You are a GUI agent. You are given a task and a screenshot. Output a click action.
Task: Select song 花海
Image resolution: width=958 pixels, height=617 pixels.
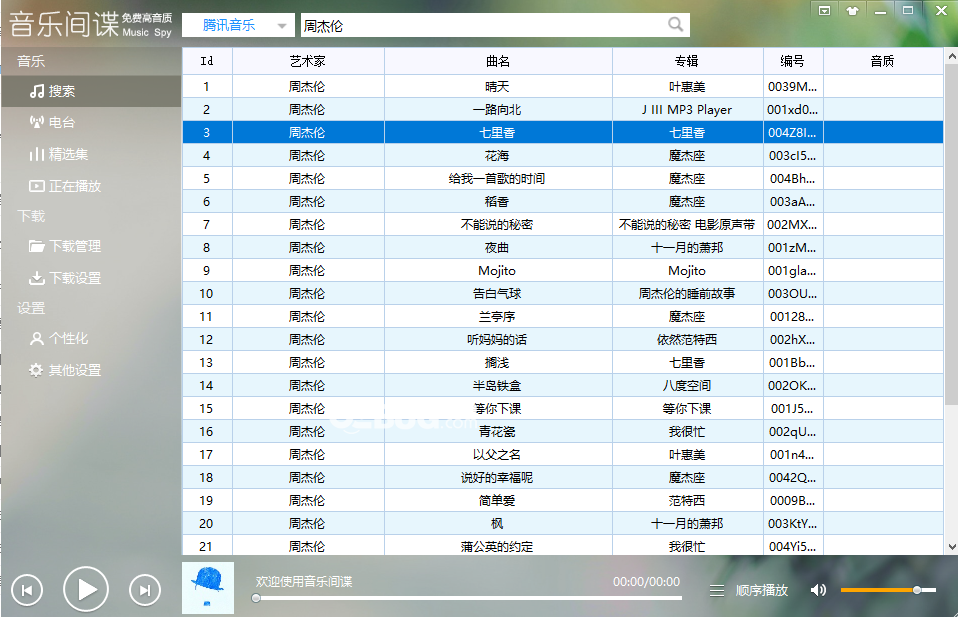click(x=497, y=156)
